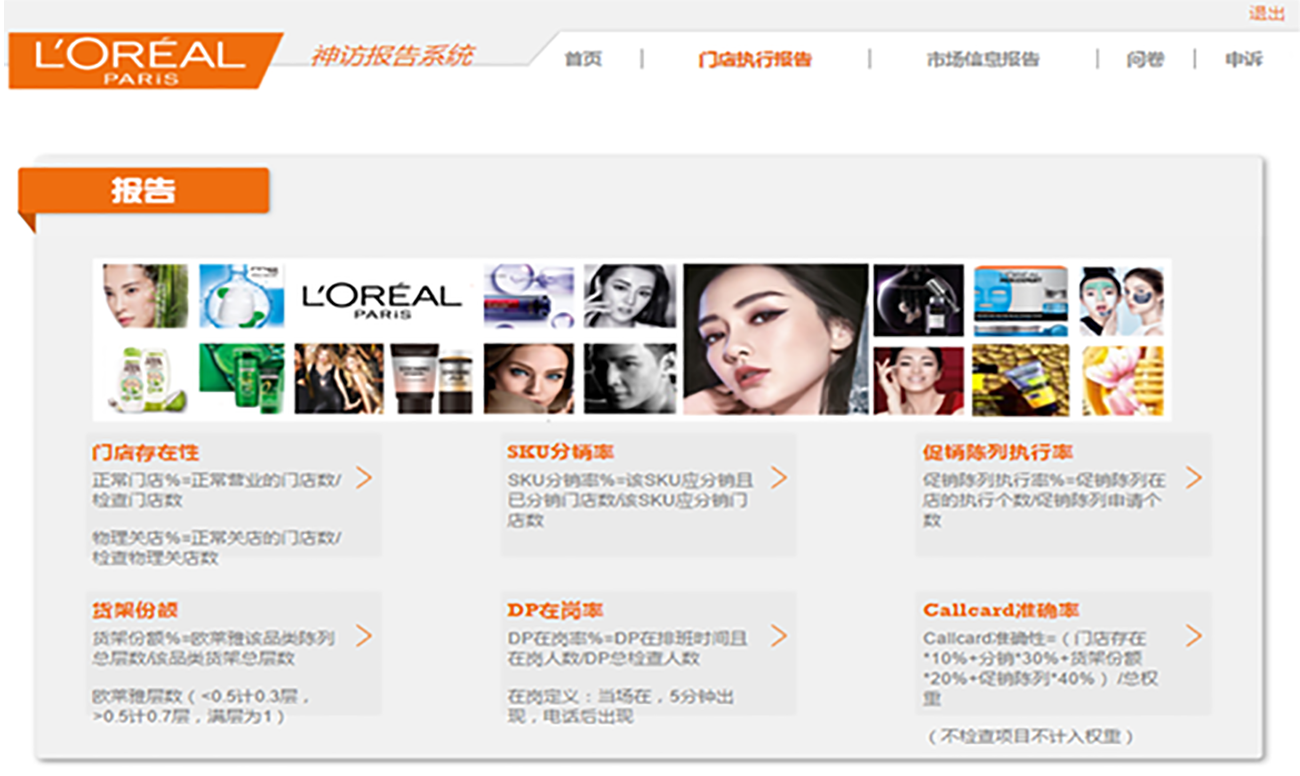
Task: Click the face mask women thumbnail
Action: [x=1121, y=301]
